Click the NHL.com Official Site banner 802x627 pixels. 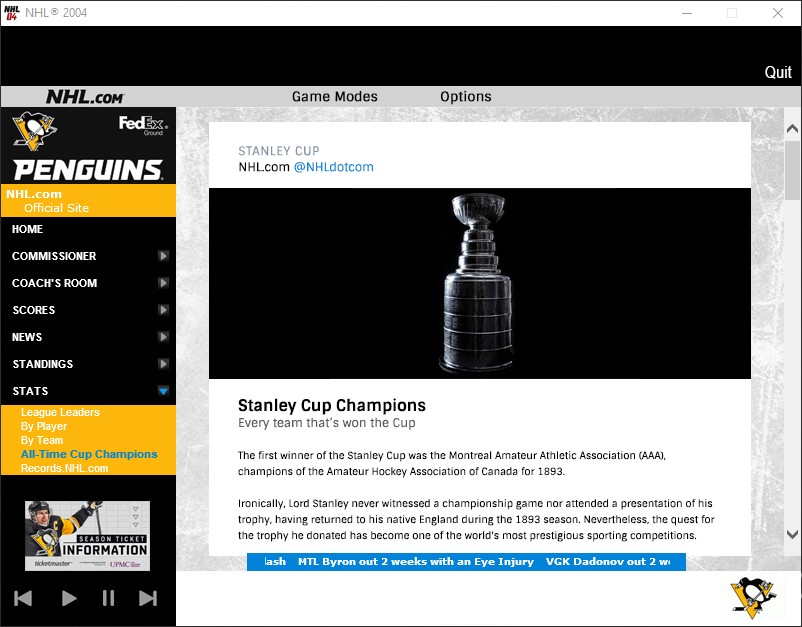(x=88, y=200)
